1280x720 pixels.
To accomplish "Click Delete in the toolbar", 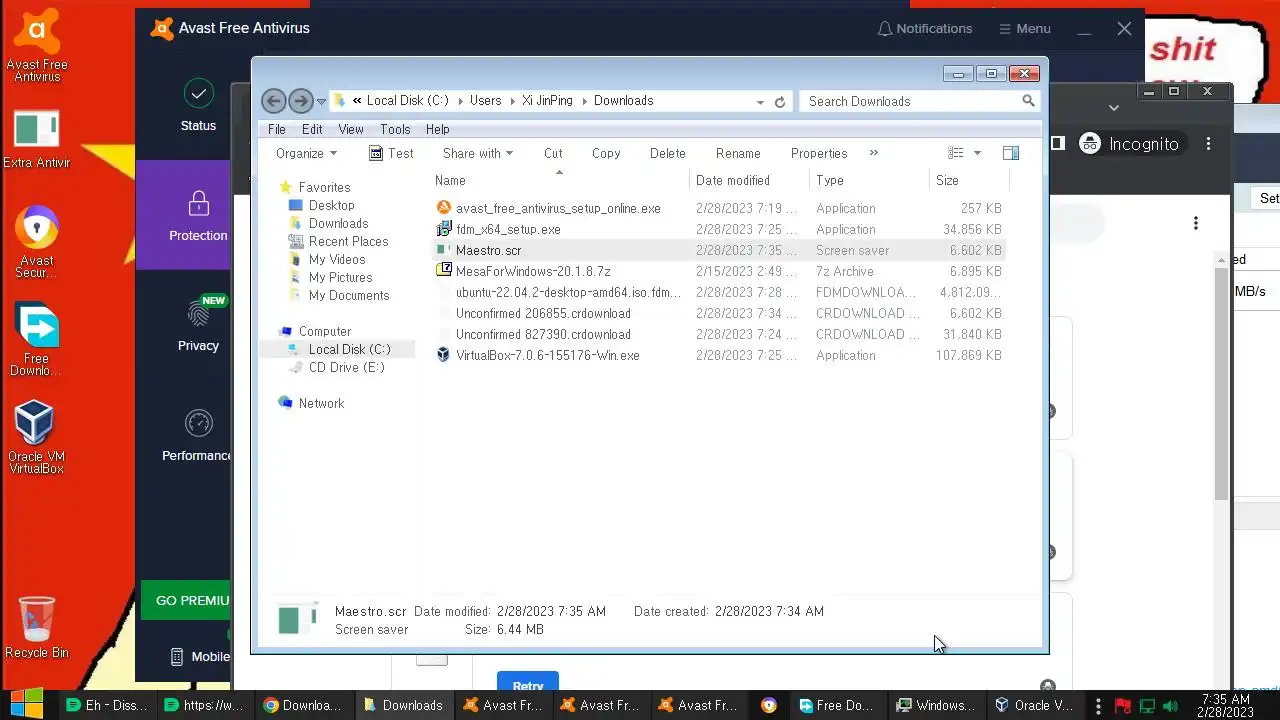I will pyautogui.click(x=667, y=153).
